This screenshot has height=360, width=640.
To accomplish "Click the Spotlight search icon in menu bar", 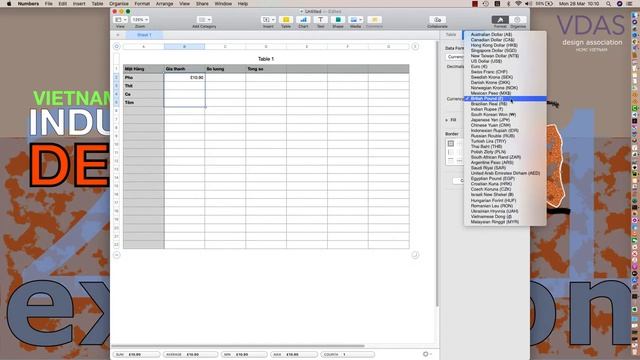I will tap(609, 4).
